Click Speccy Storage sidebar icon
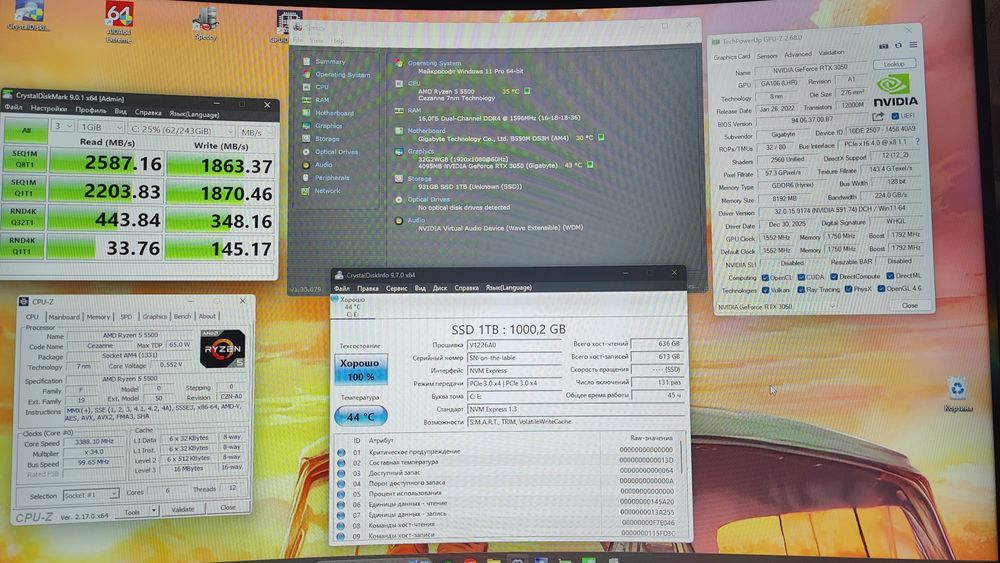The width and height of the screenshot is (1000, 563). tap(306, 138)
